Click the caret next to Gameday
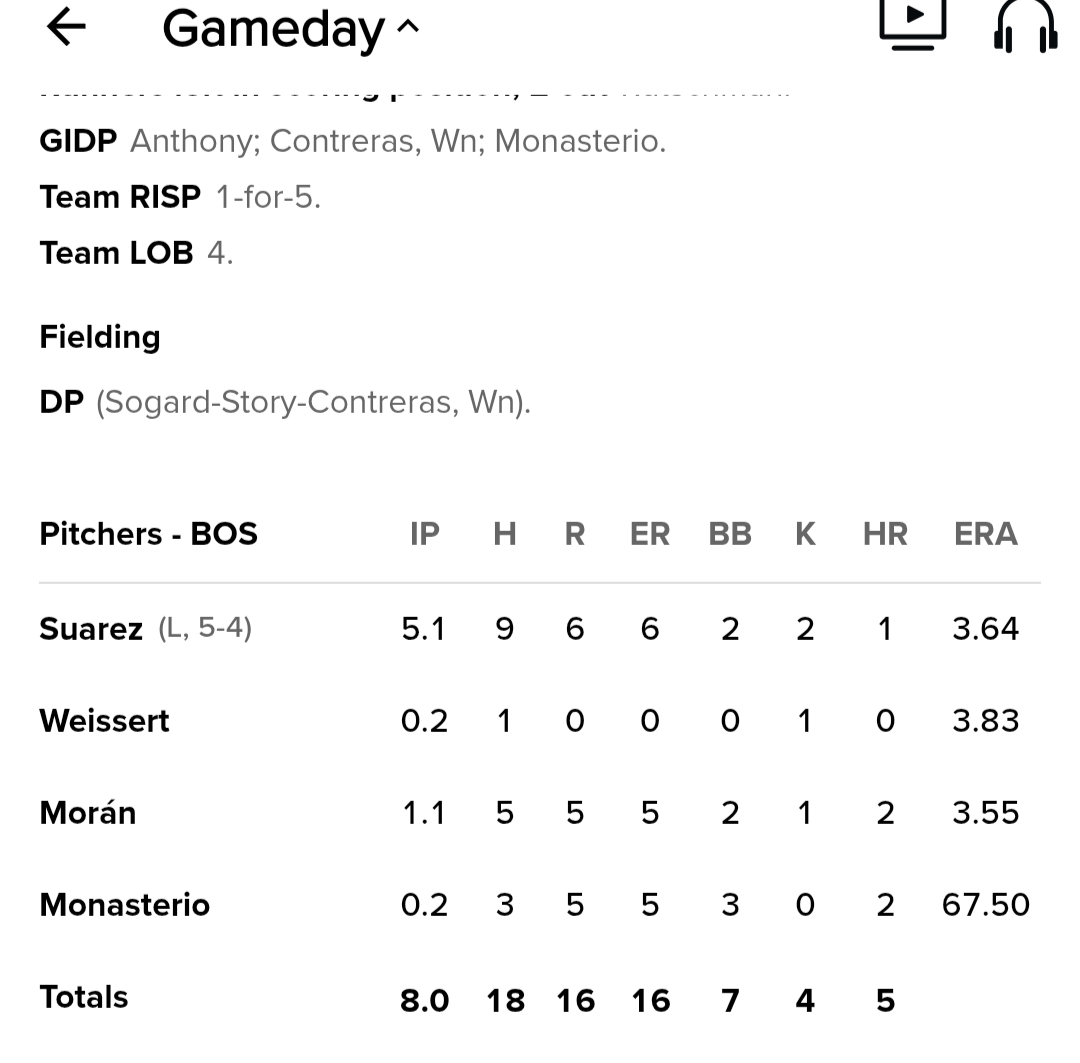 pyautogui.click(x=408, y=28)
